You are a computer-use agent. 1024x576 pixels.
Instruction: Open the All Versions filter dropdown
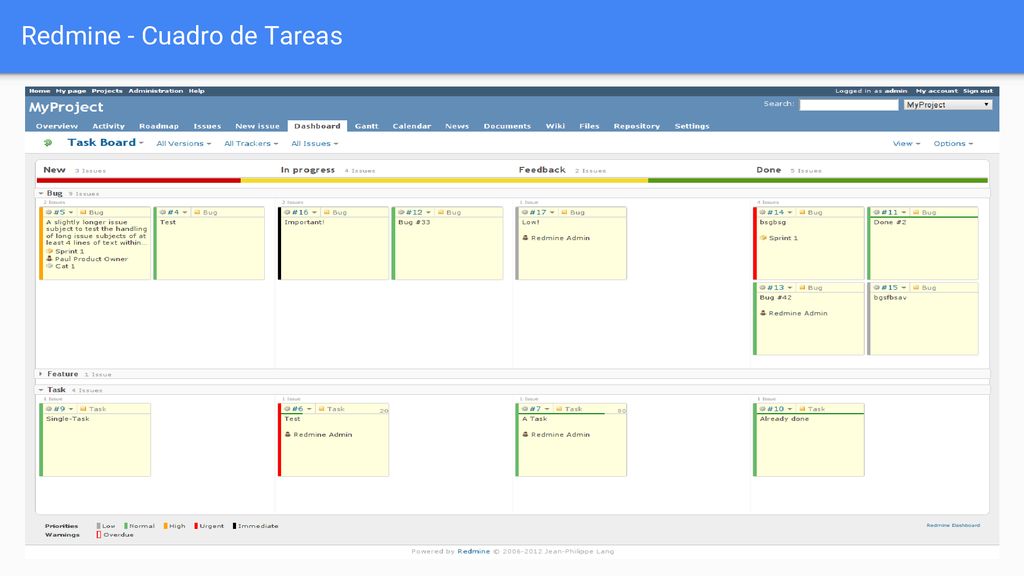tap(184, 144)
